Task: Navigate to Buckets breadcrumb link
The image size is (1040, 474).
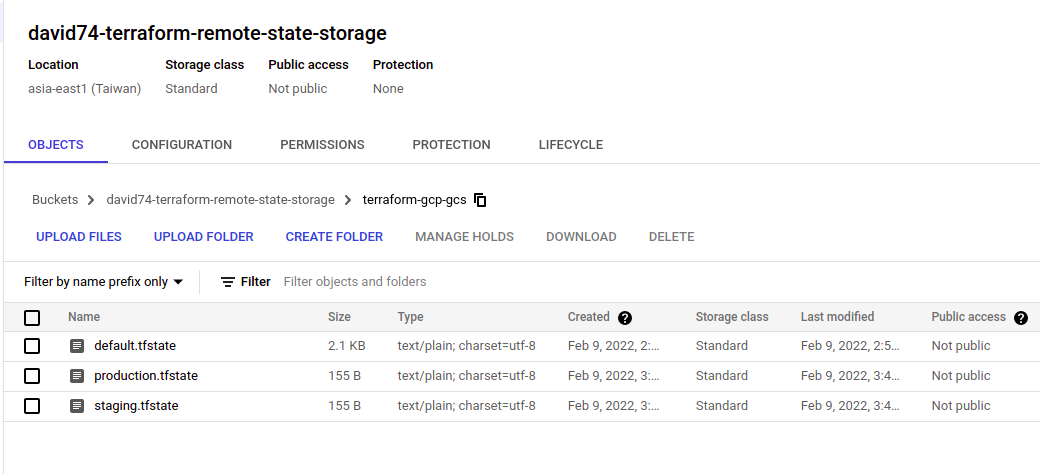Action: point(55,200)
